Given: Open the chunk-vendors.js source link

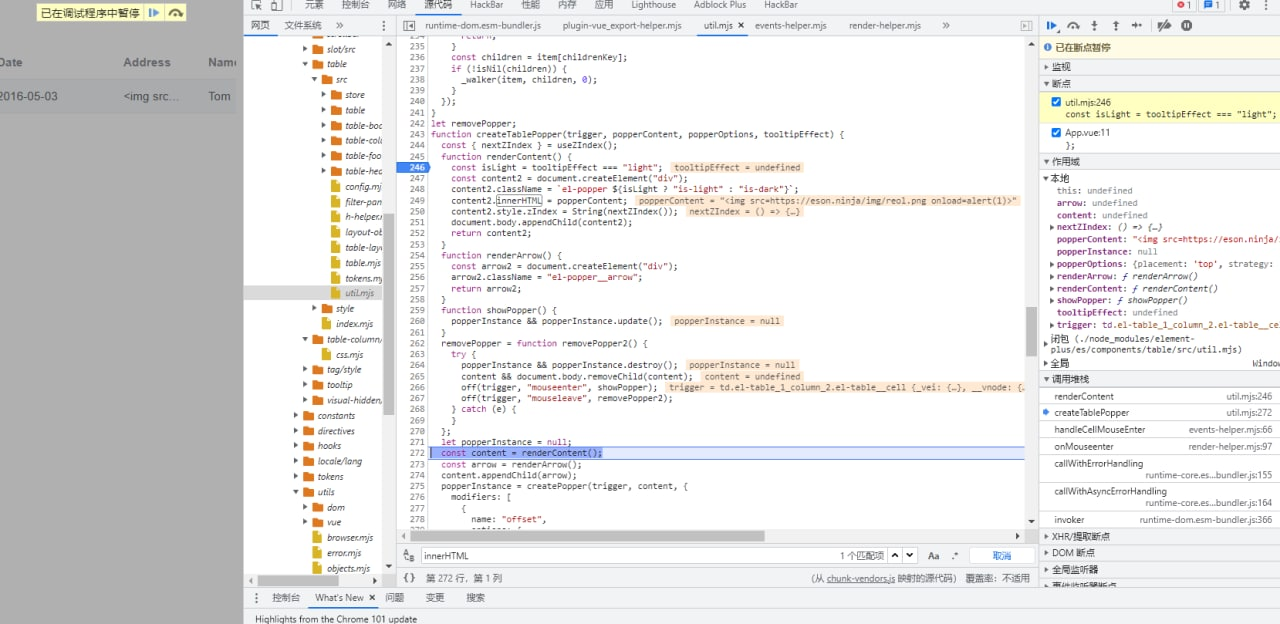Looking at the screenshot, I should pos(860,579).
